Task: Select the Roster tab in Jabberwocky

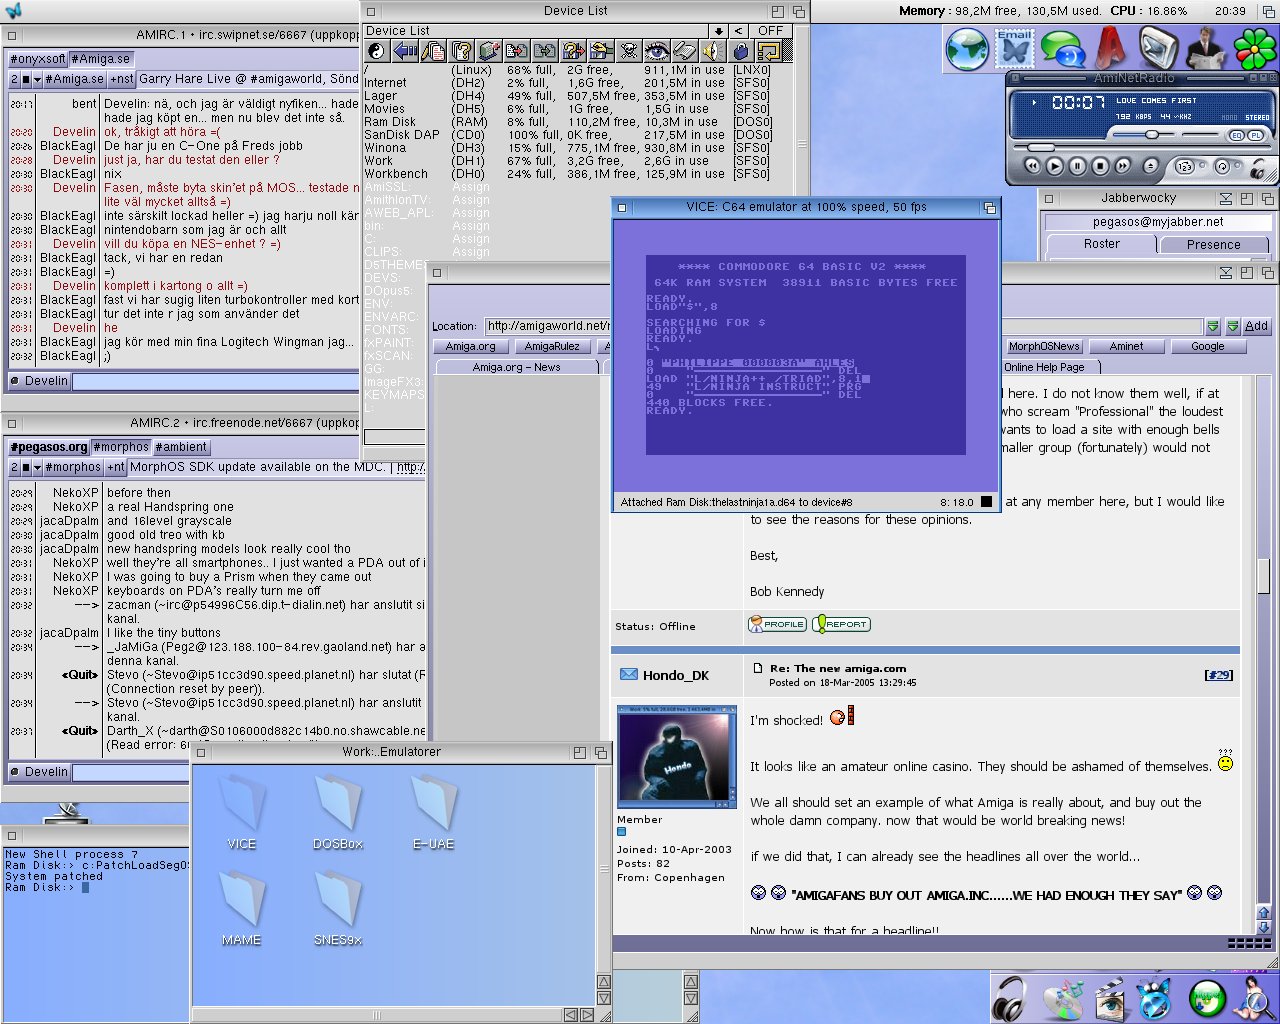Action: pyautogui.click(x=1101, y=244)
